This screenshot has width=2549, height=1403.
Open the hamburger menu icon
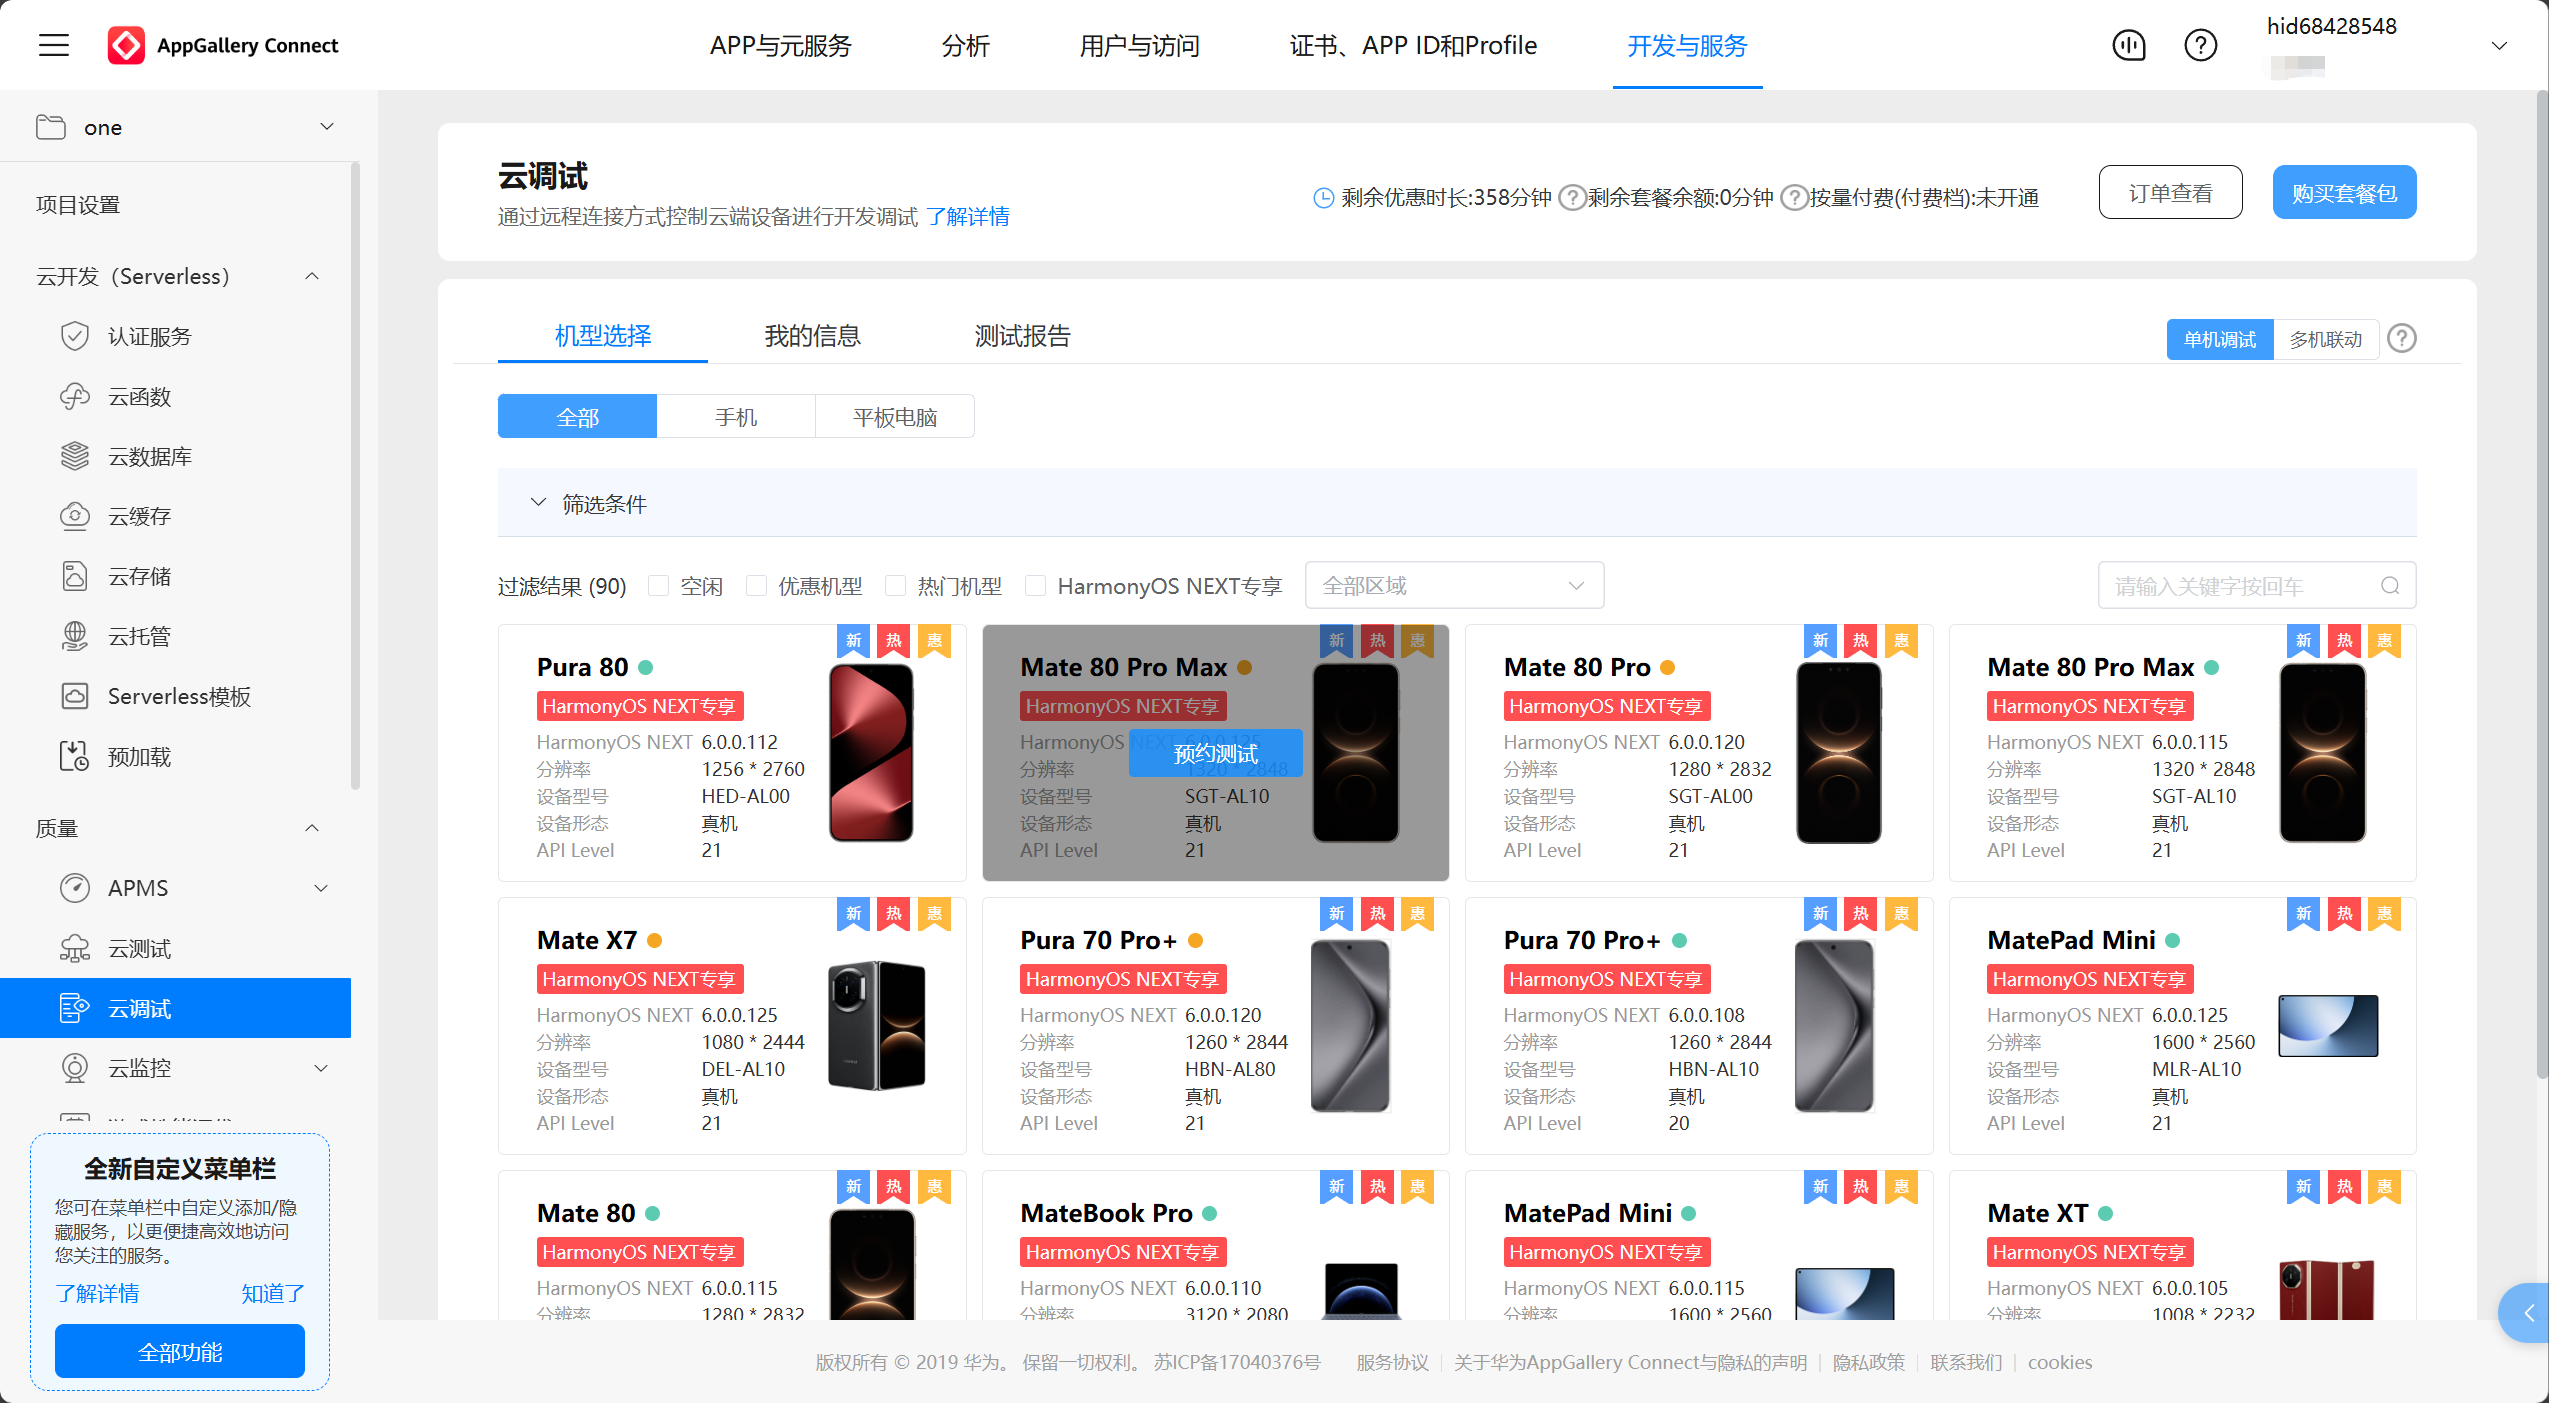point(54,45)
